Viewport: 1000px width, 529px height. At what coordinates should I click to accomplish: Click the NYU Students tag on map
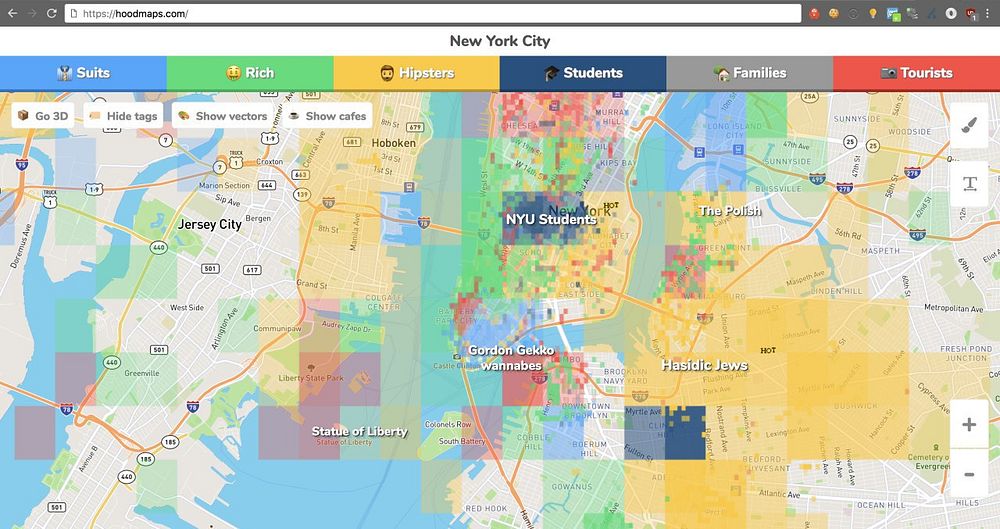(x=551, y=220)
